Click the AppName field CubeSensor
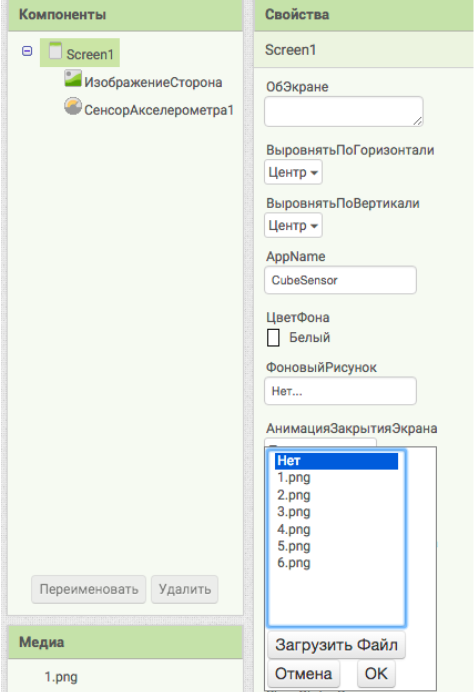 pyautogui.click(x=340, y=280)
